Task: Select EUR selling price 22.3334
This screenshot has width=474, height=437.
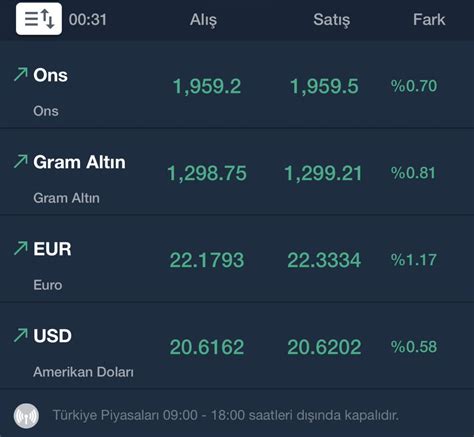Action: coord(324,260)
